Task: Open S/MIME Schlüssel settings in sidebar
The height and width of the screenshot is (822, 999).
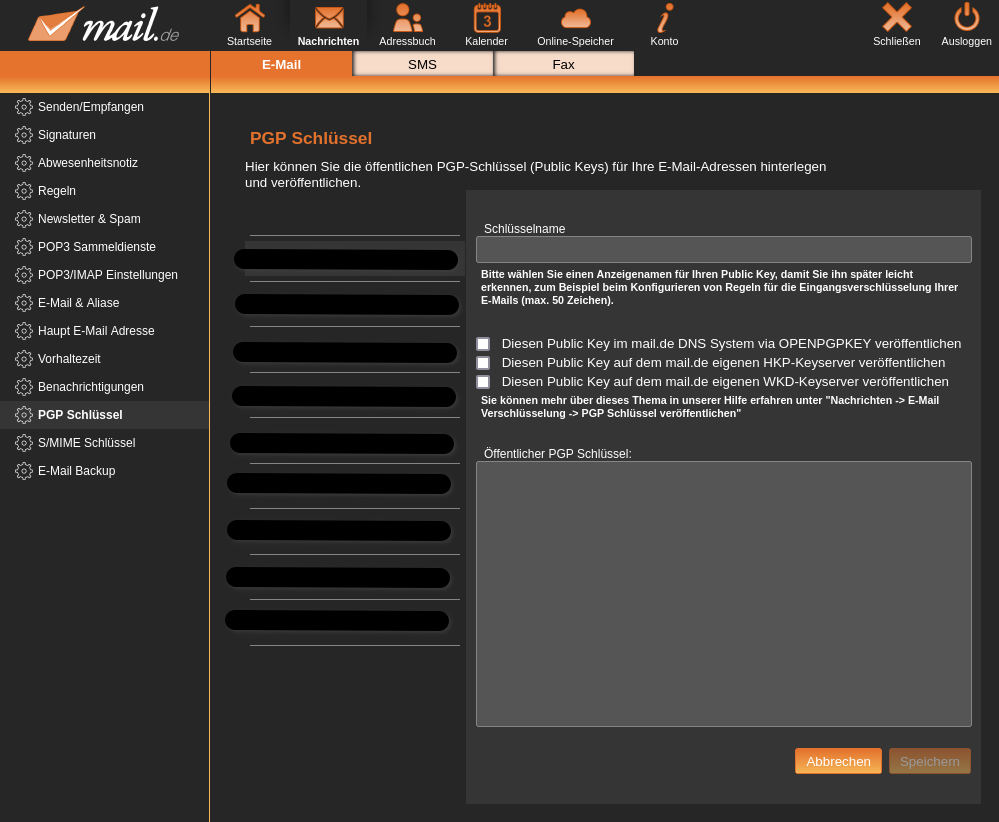Action: coord(86,443)
